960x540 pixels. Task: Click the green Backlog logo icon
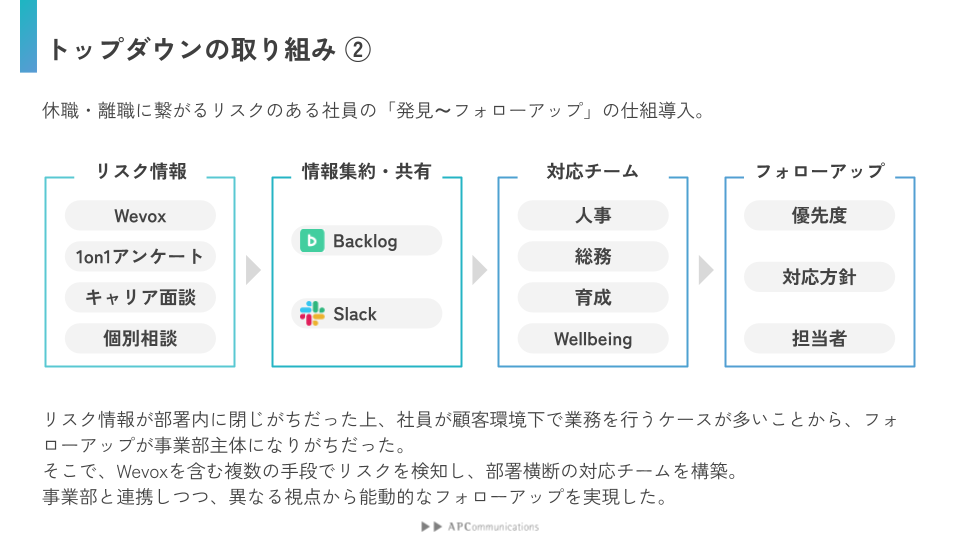click(x=312, y=241)
